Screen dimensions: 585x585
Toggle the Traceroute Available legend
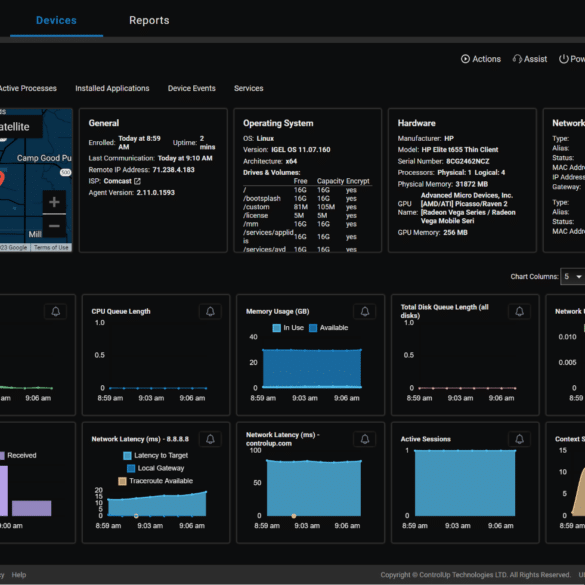point(156,481)
